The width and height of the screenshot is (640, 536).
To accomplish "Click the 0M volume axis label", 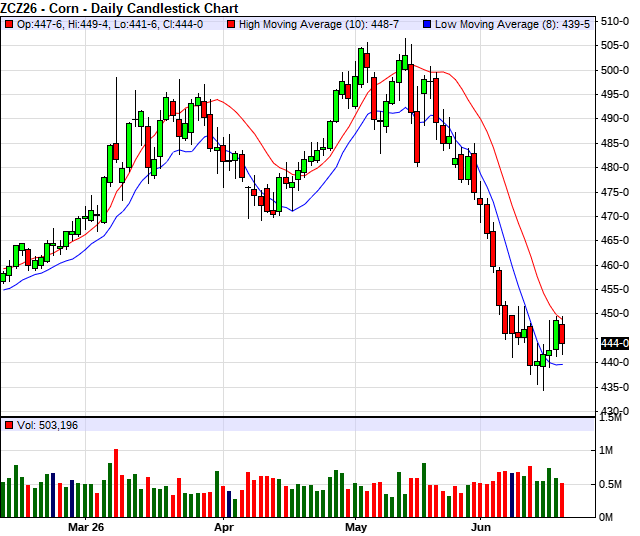I will pos(606,518).
